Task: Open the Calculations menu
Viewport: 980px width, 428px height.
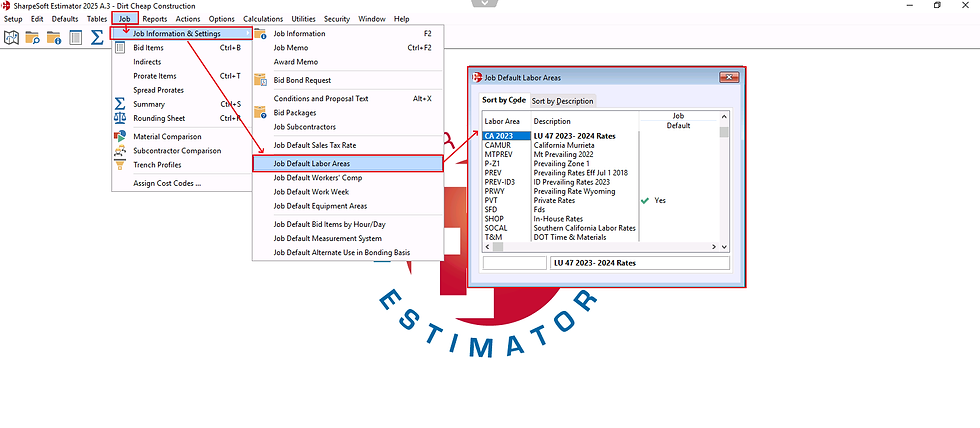Action: pyautogui.click(x=262, y=19)
